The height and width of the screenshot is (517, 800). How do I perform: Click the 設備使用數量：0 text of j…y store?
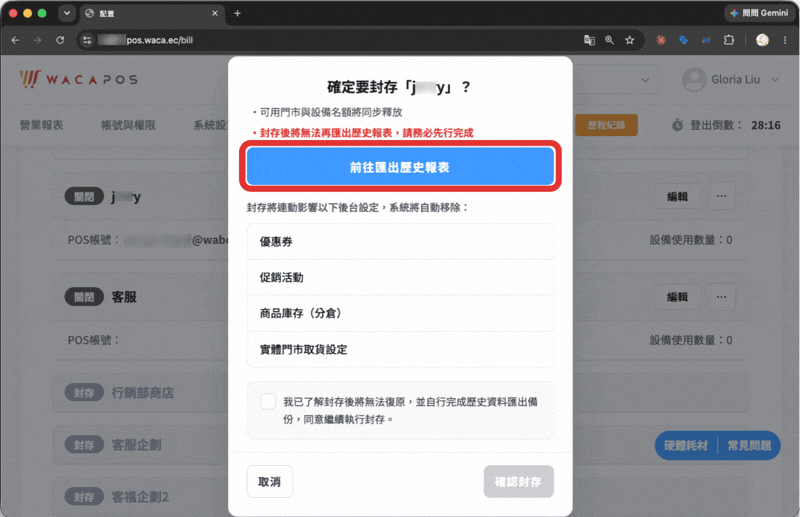click(x=691, y=240)
